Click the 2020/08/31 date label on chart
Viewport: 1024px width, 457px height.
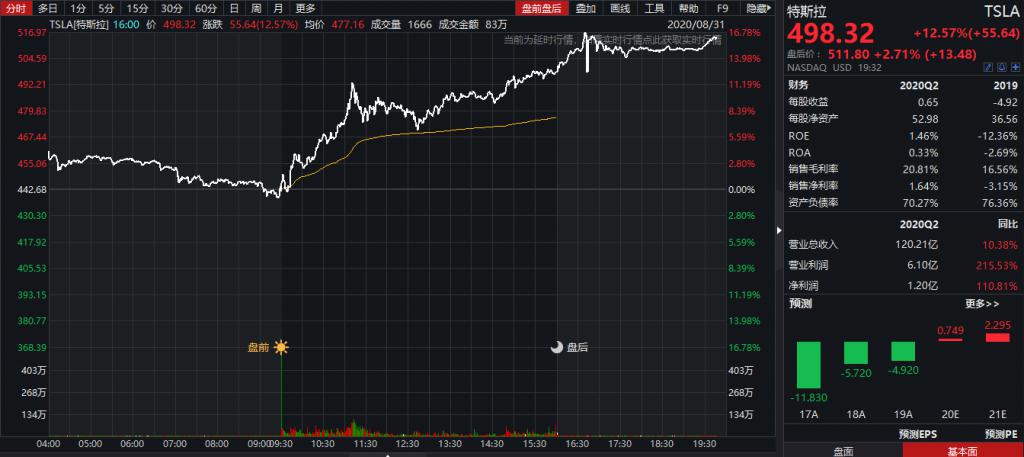[695, 24]
